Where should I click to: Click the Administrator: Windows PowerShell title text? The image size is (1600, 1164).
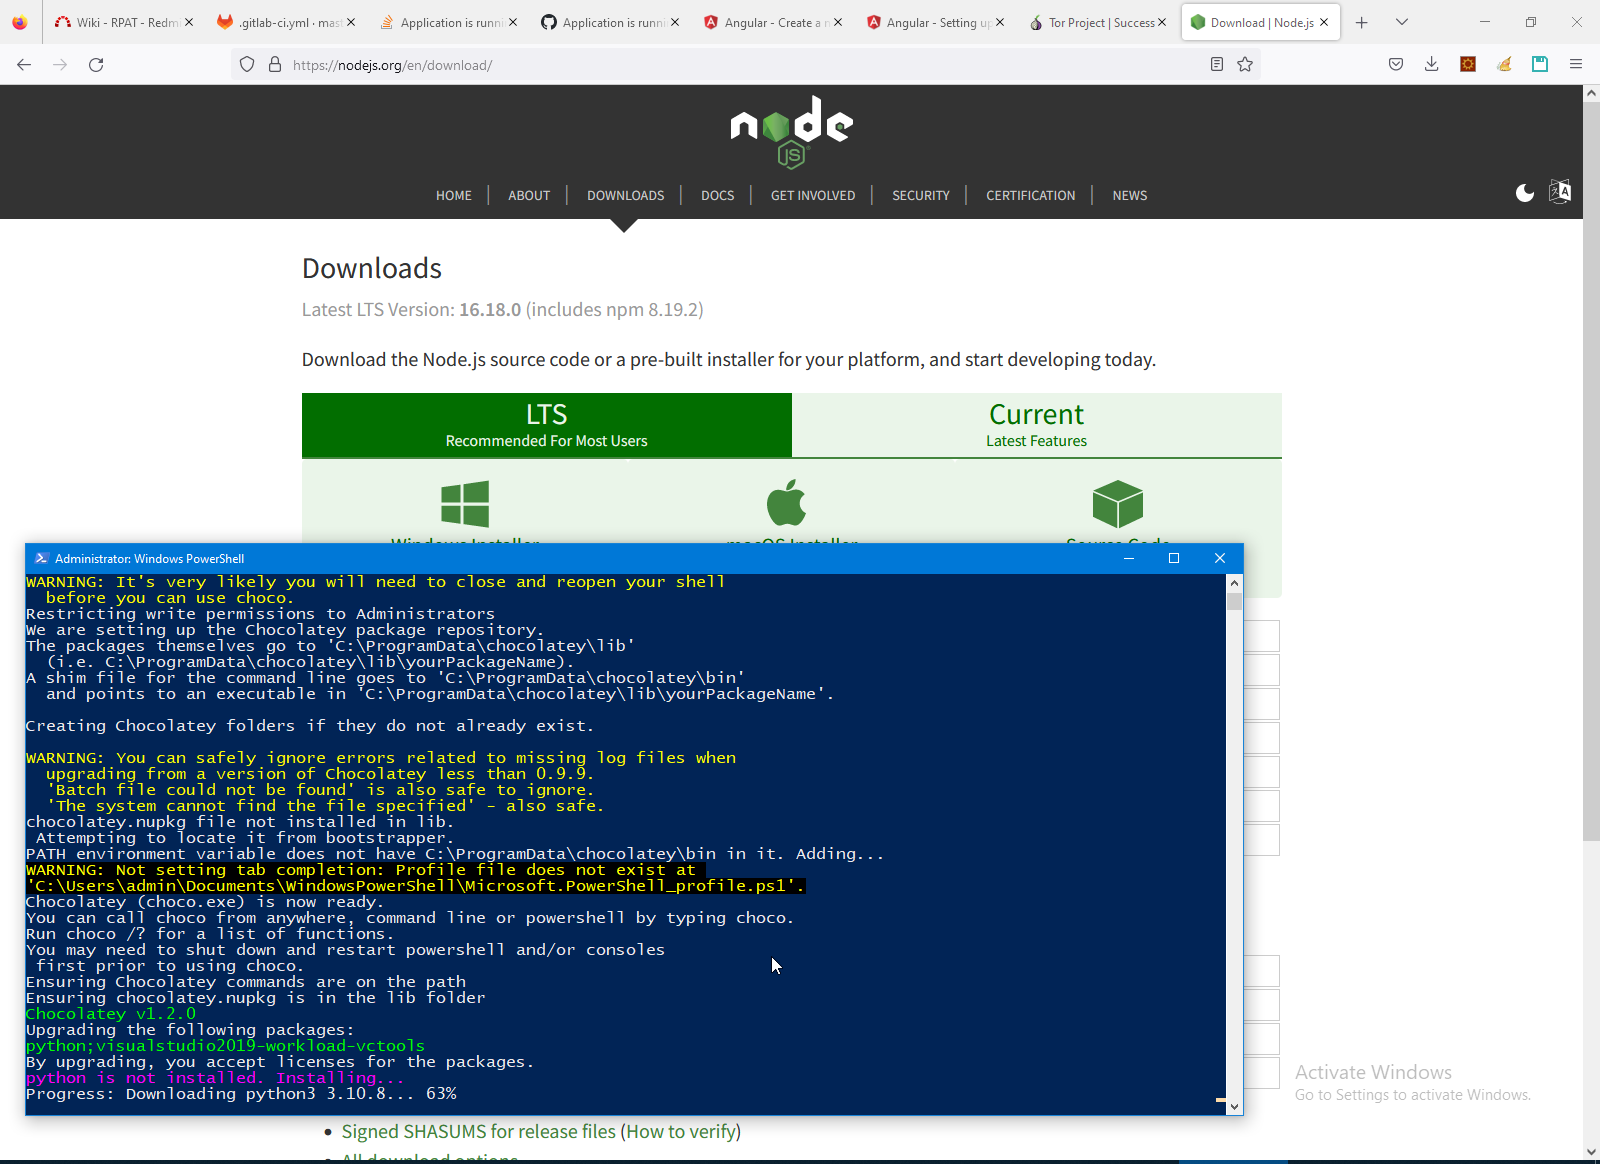(150, 559)
